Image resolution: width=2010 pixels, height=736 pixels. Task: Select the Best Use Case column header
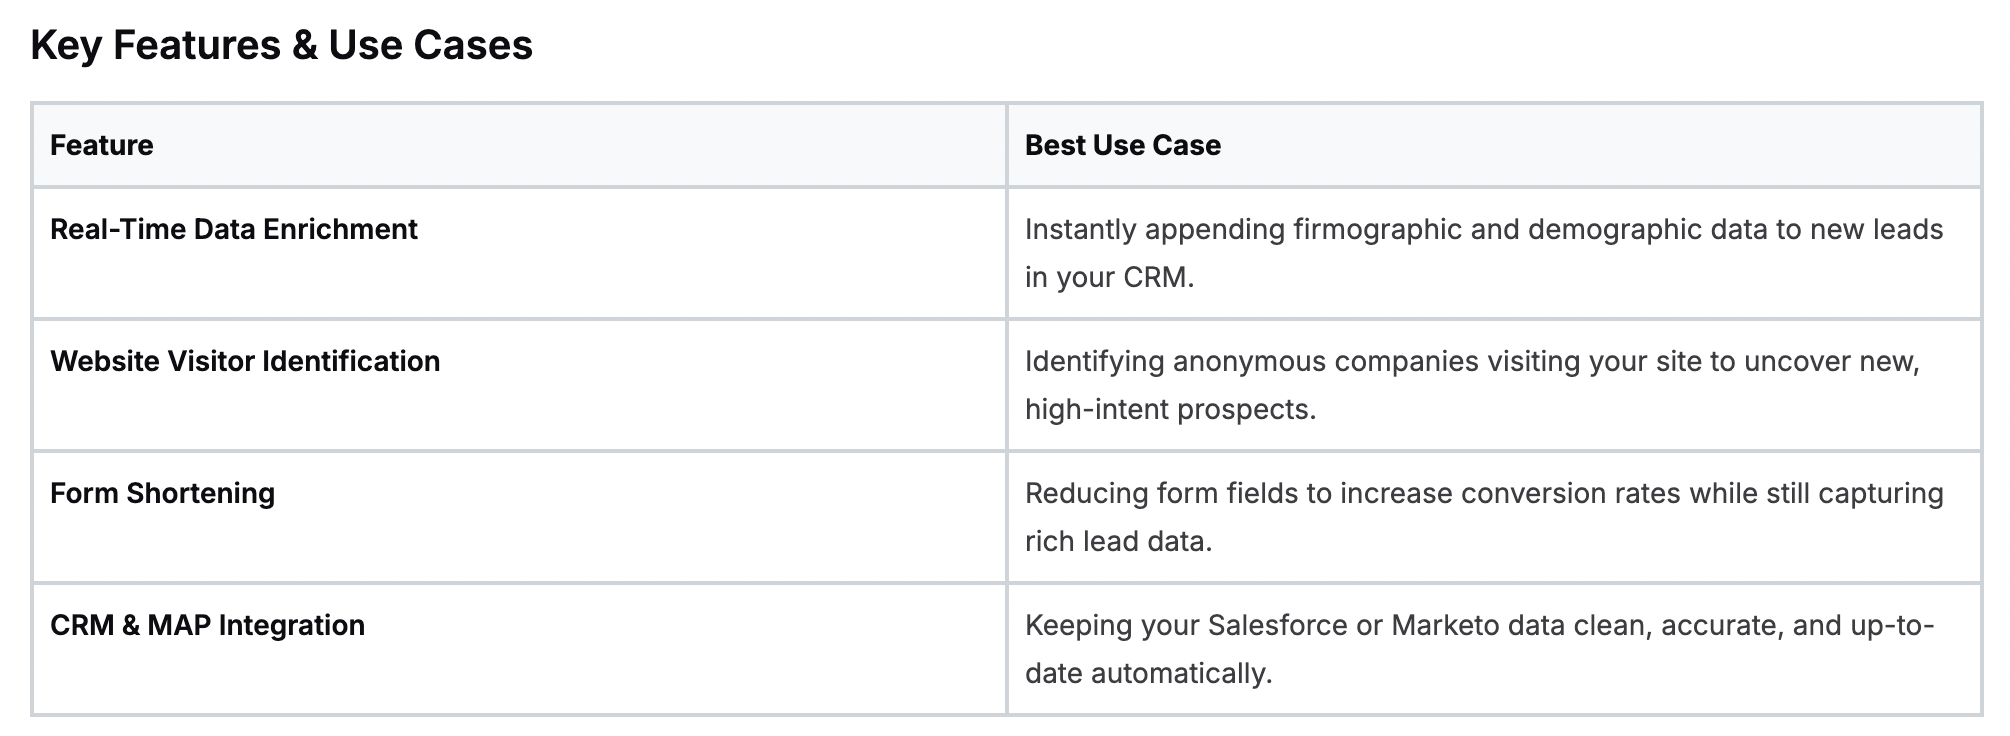pos(1123,145)
